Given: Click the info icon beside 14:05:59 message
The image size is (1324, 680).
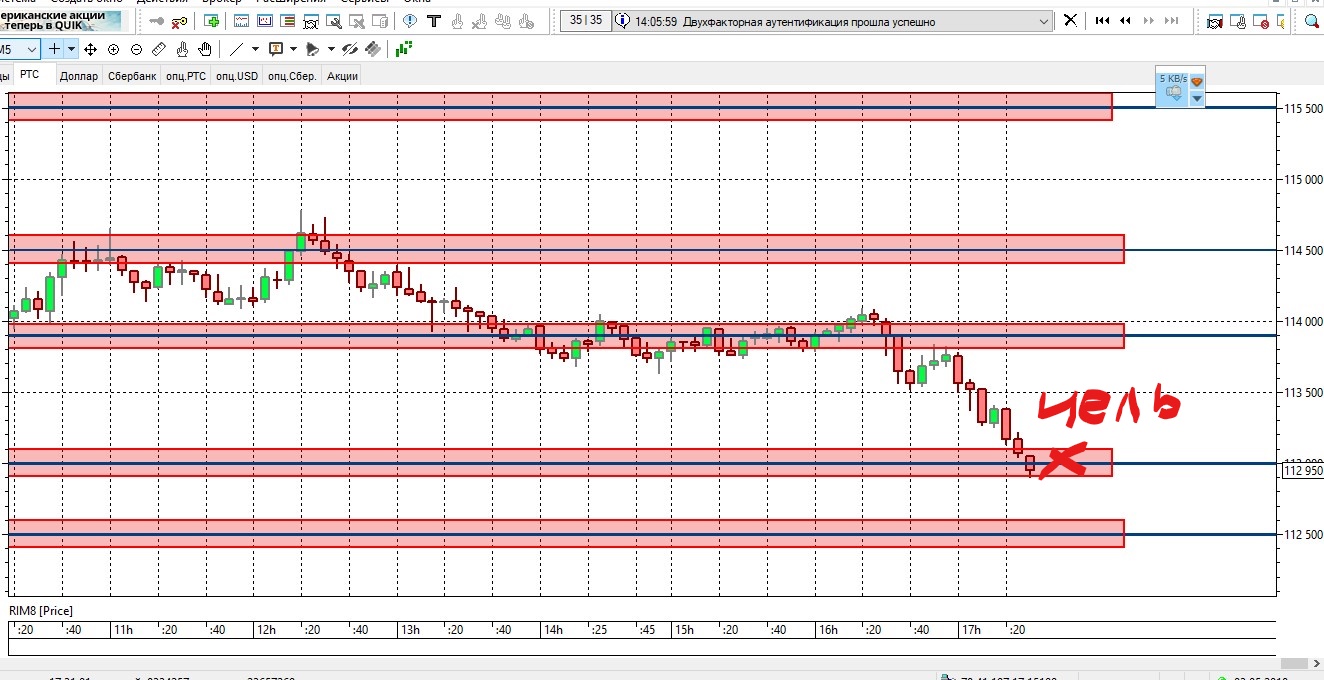Looking at the screenshot, I should pos(623,21).
